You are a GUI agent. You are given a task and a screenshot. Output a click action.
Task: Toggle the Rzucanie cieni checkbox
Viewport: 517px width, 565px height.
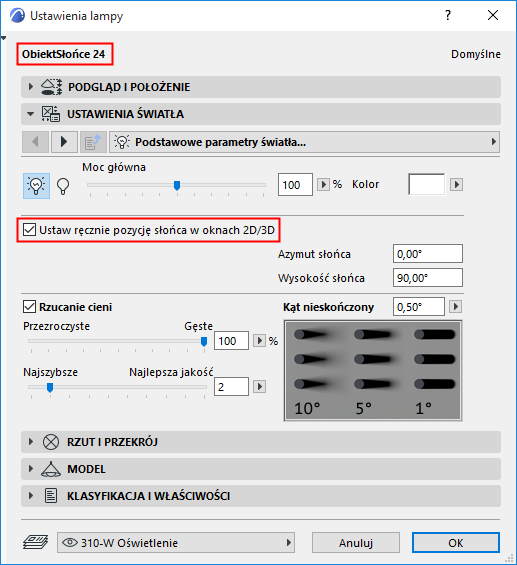point(29,307)
